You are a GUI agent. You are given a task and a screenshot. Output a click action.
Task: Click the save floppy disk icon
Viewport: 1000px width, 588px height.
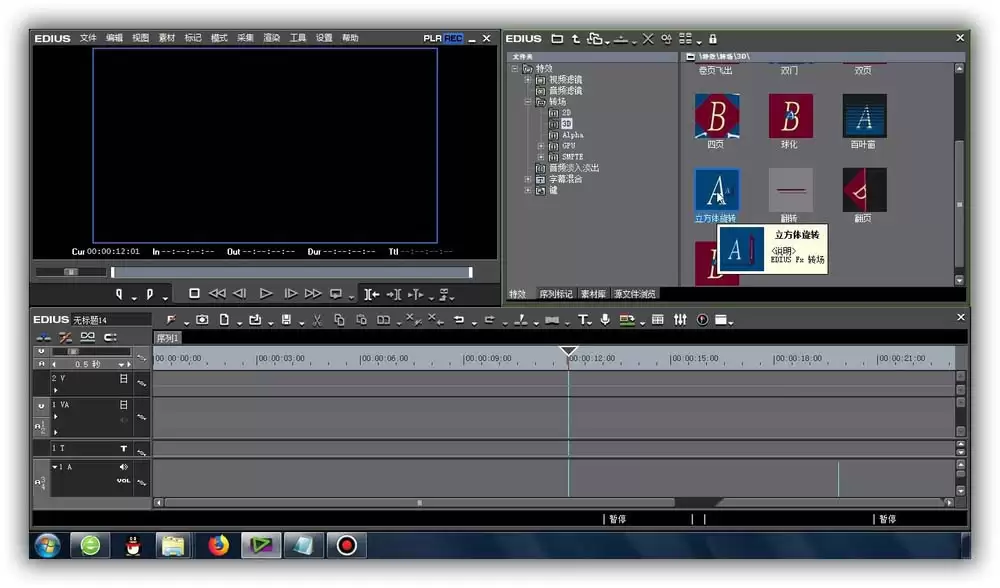[x=286, y=320]
